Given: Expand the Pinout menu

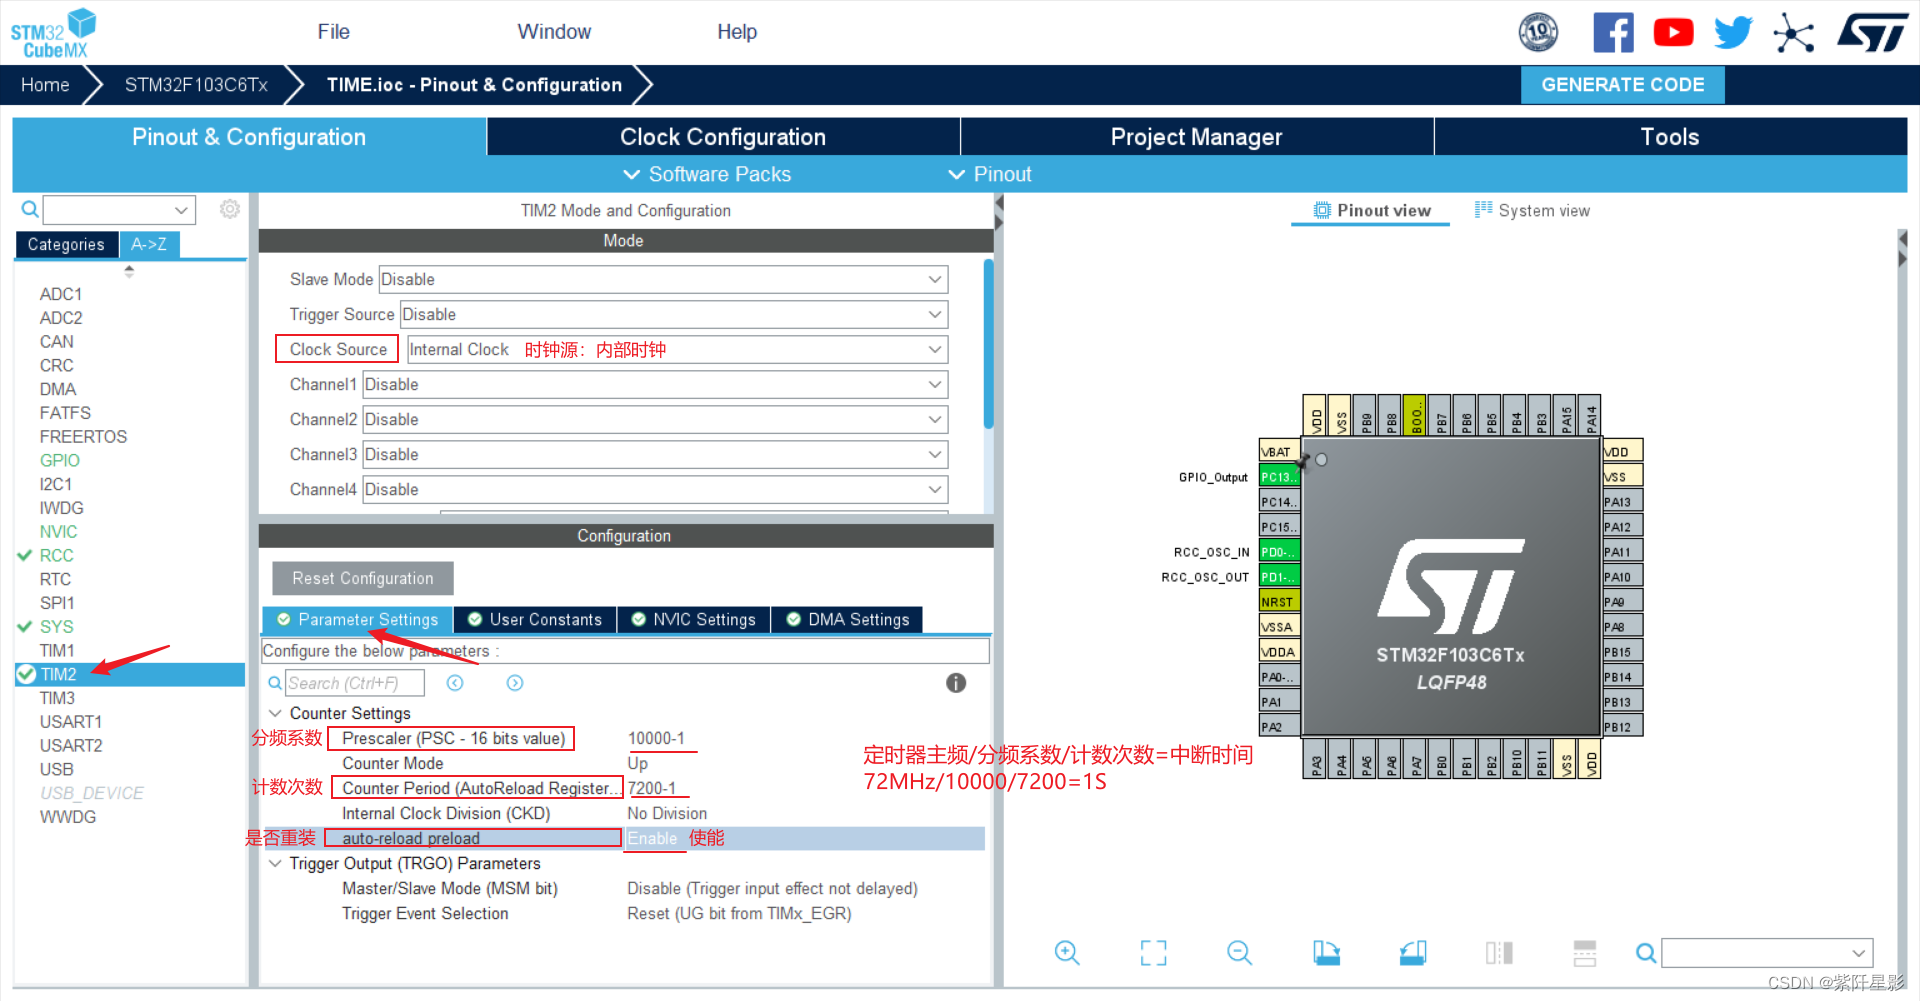Looking at the screenshot, I should [x=990, y=174].
